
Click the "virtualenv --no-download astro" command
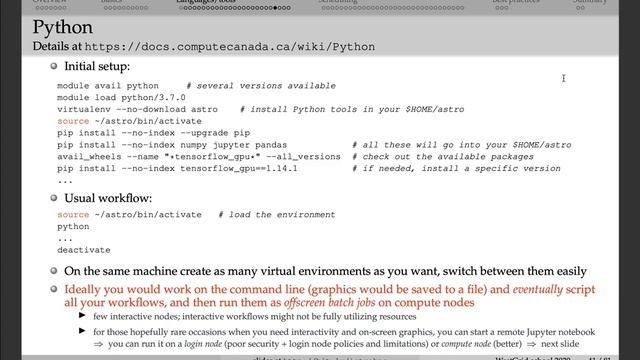pos(137,109)
